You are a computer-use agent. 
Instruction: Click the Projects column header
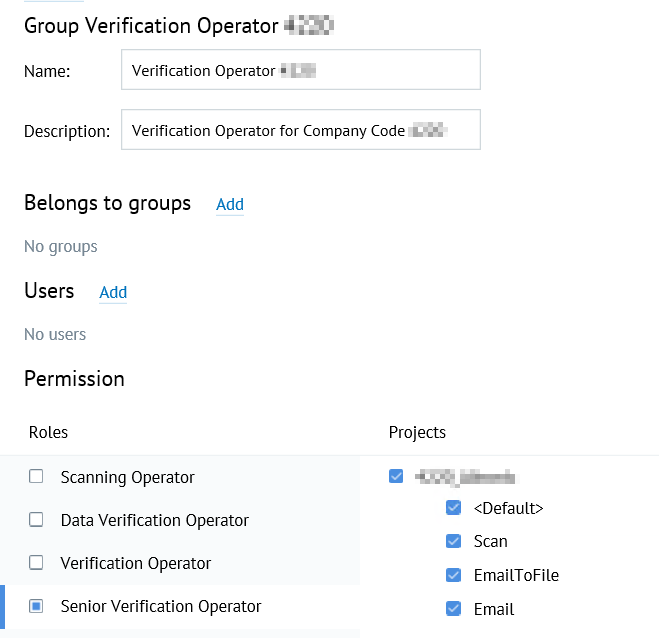(x=417, y=433)
